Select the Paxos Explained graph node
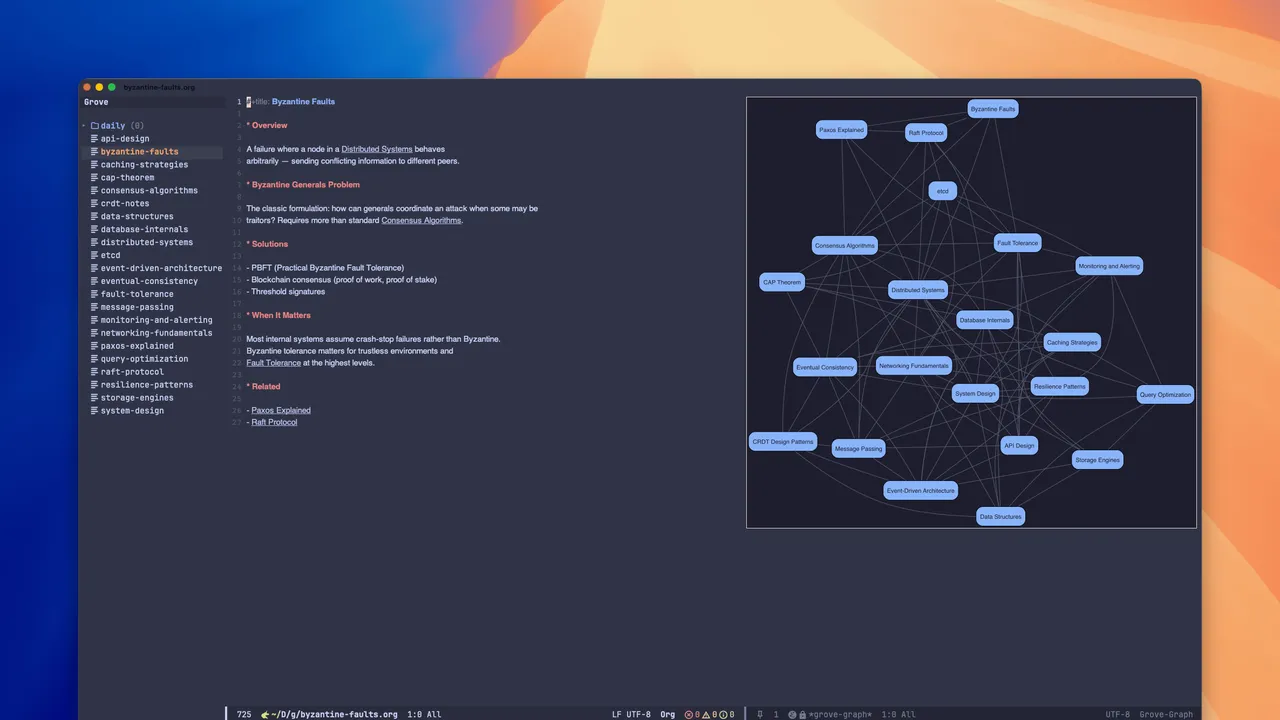1280x720 pixels. tap(841, 129)
